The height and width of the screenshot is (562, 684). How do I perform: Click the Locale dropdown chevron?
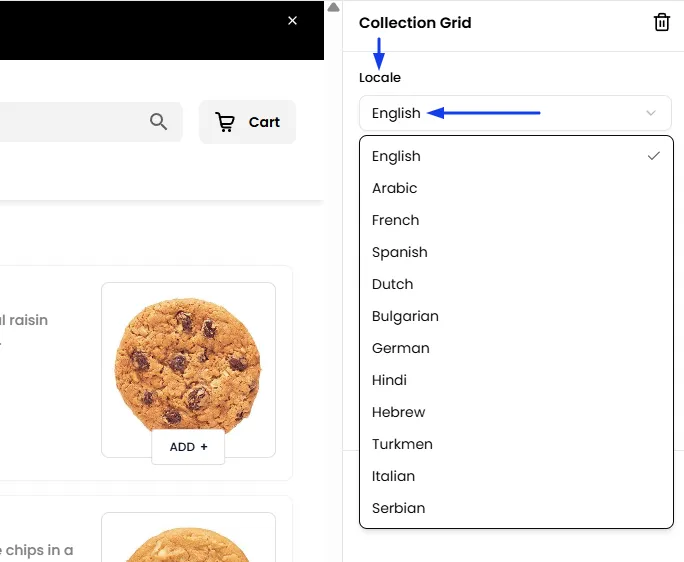[651, 113]
